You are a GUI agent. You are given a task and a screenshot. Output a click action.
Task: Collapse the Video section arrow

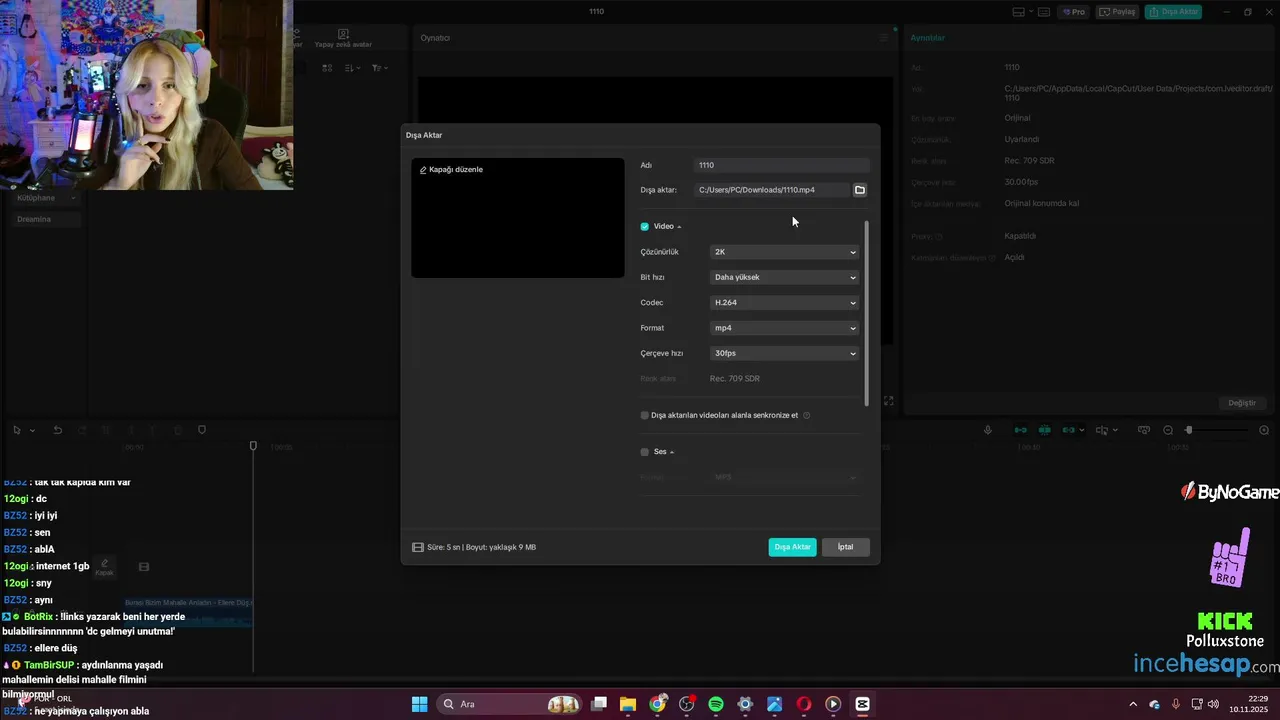(679, 227)
